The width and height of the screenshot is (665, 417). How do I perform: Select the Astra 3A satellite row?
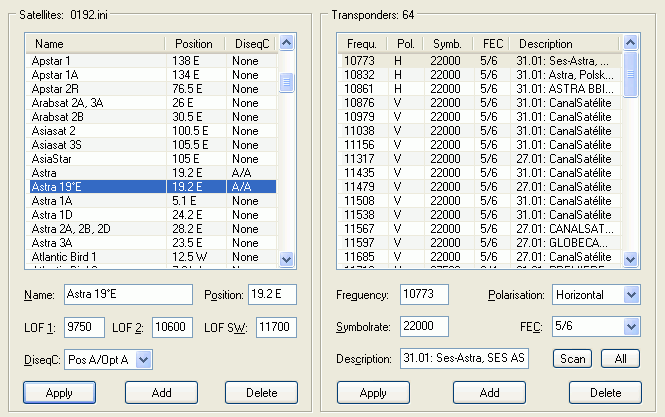point(153,243)
